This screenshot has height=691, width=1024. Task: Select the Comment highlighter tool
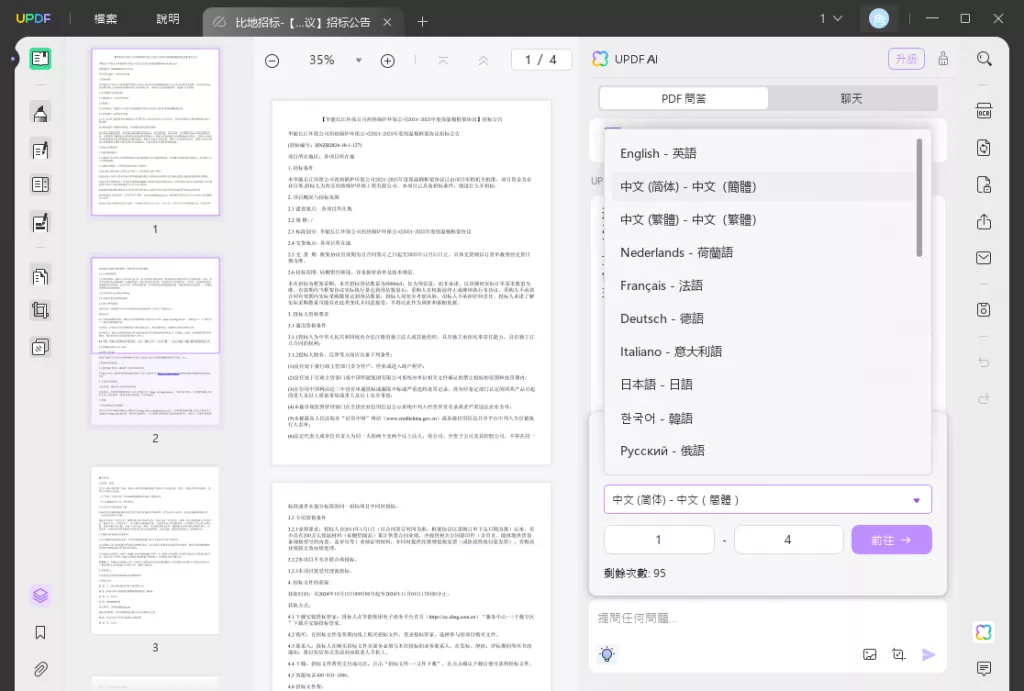(x=40, y=114)
